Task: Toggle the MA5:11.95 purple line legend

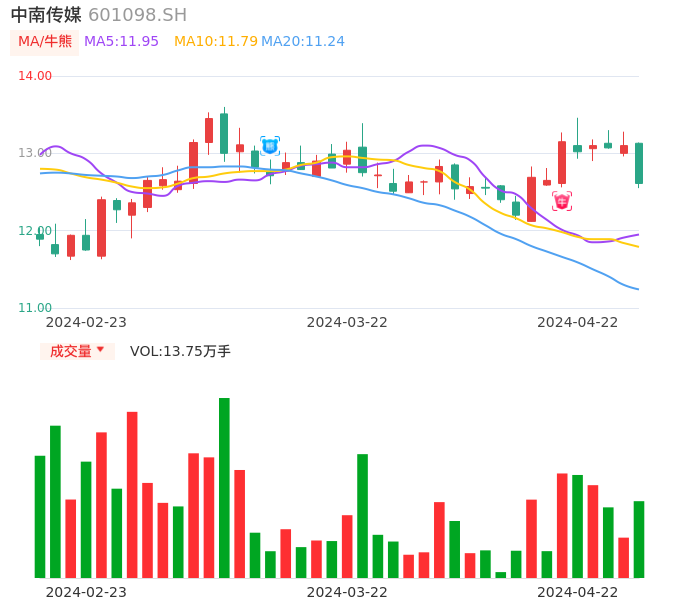Action: 121,41
